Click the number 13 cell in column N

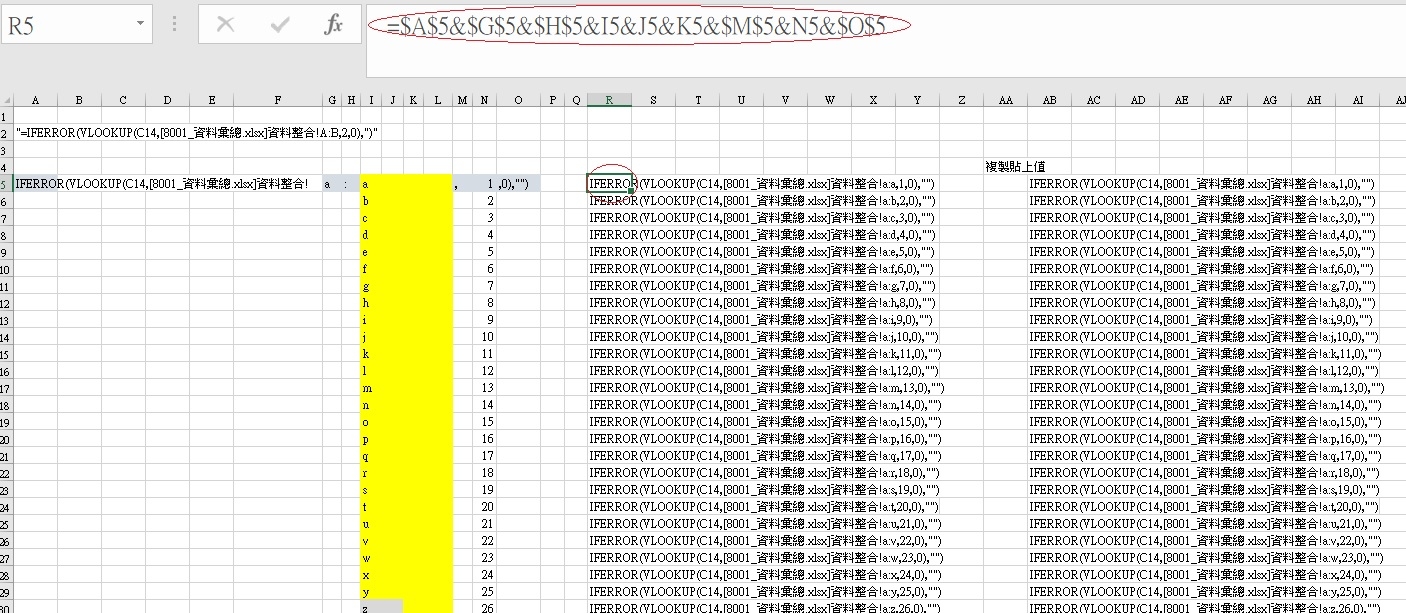[x=484, y=388]
